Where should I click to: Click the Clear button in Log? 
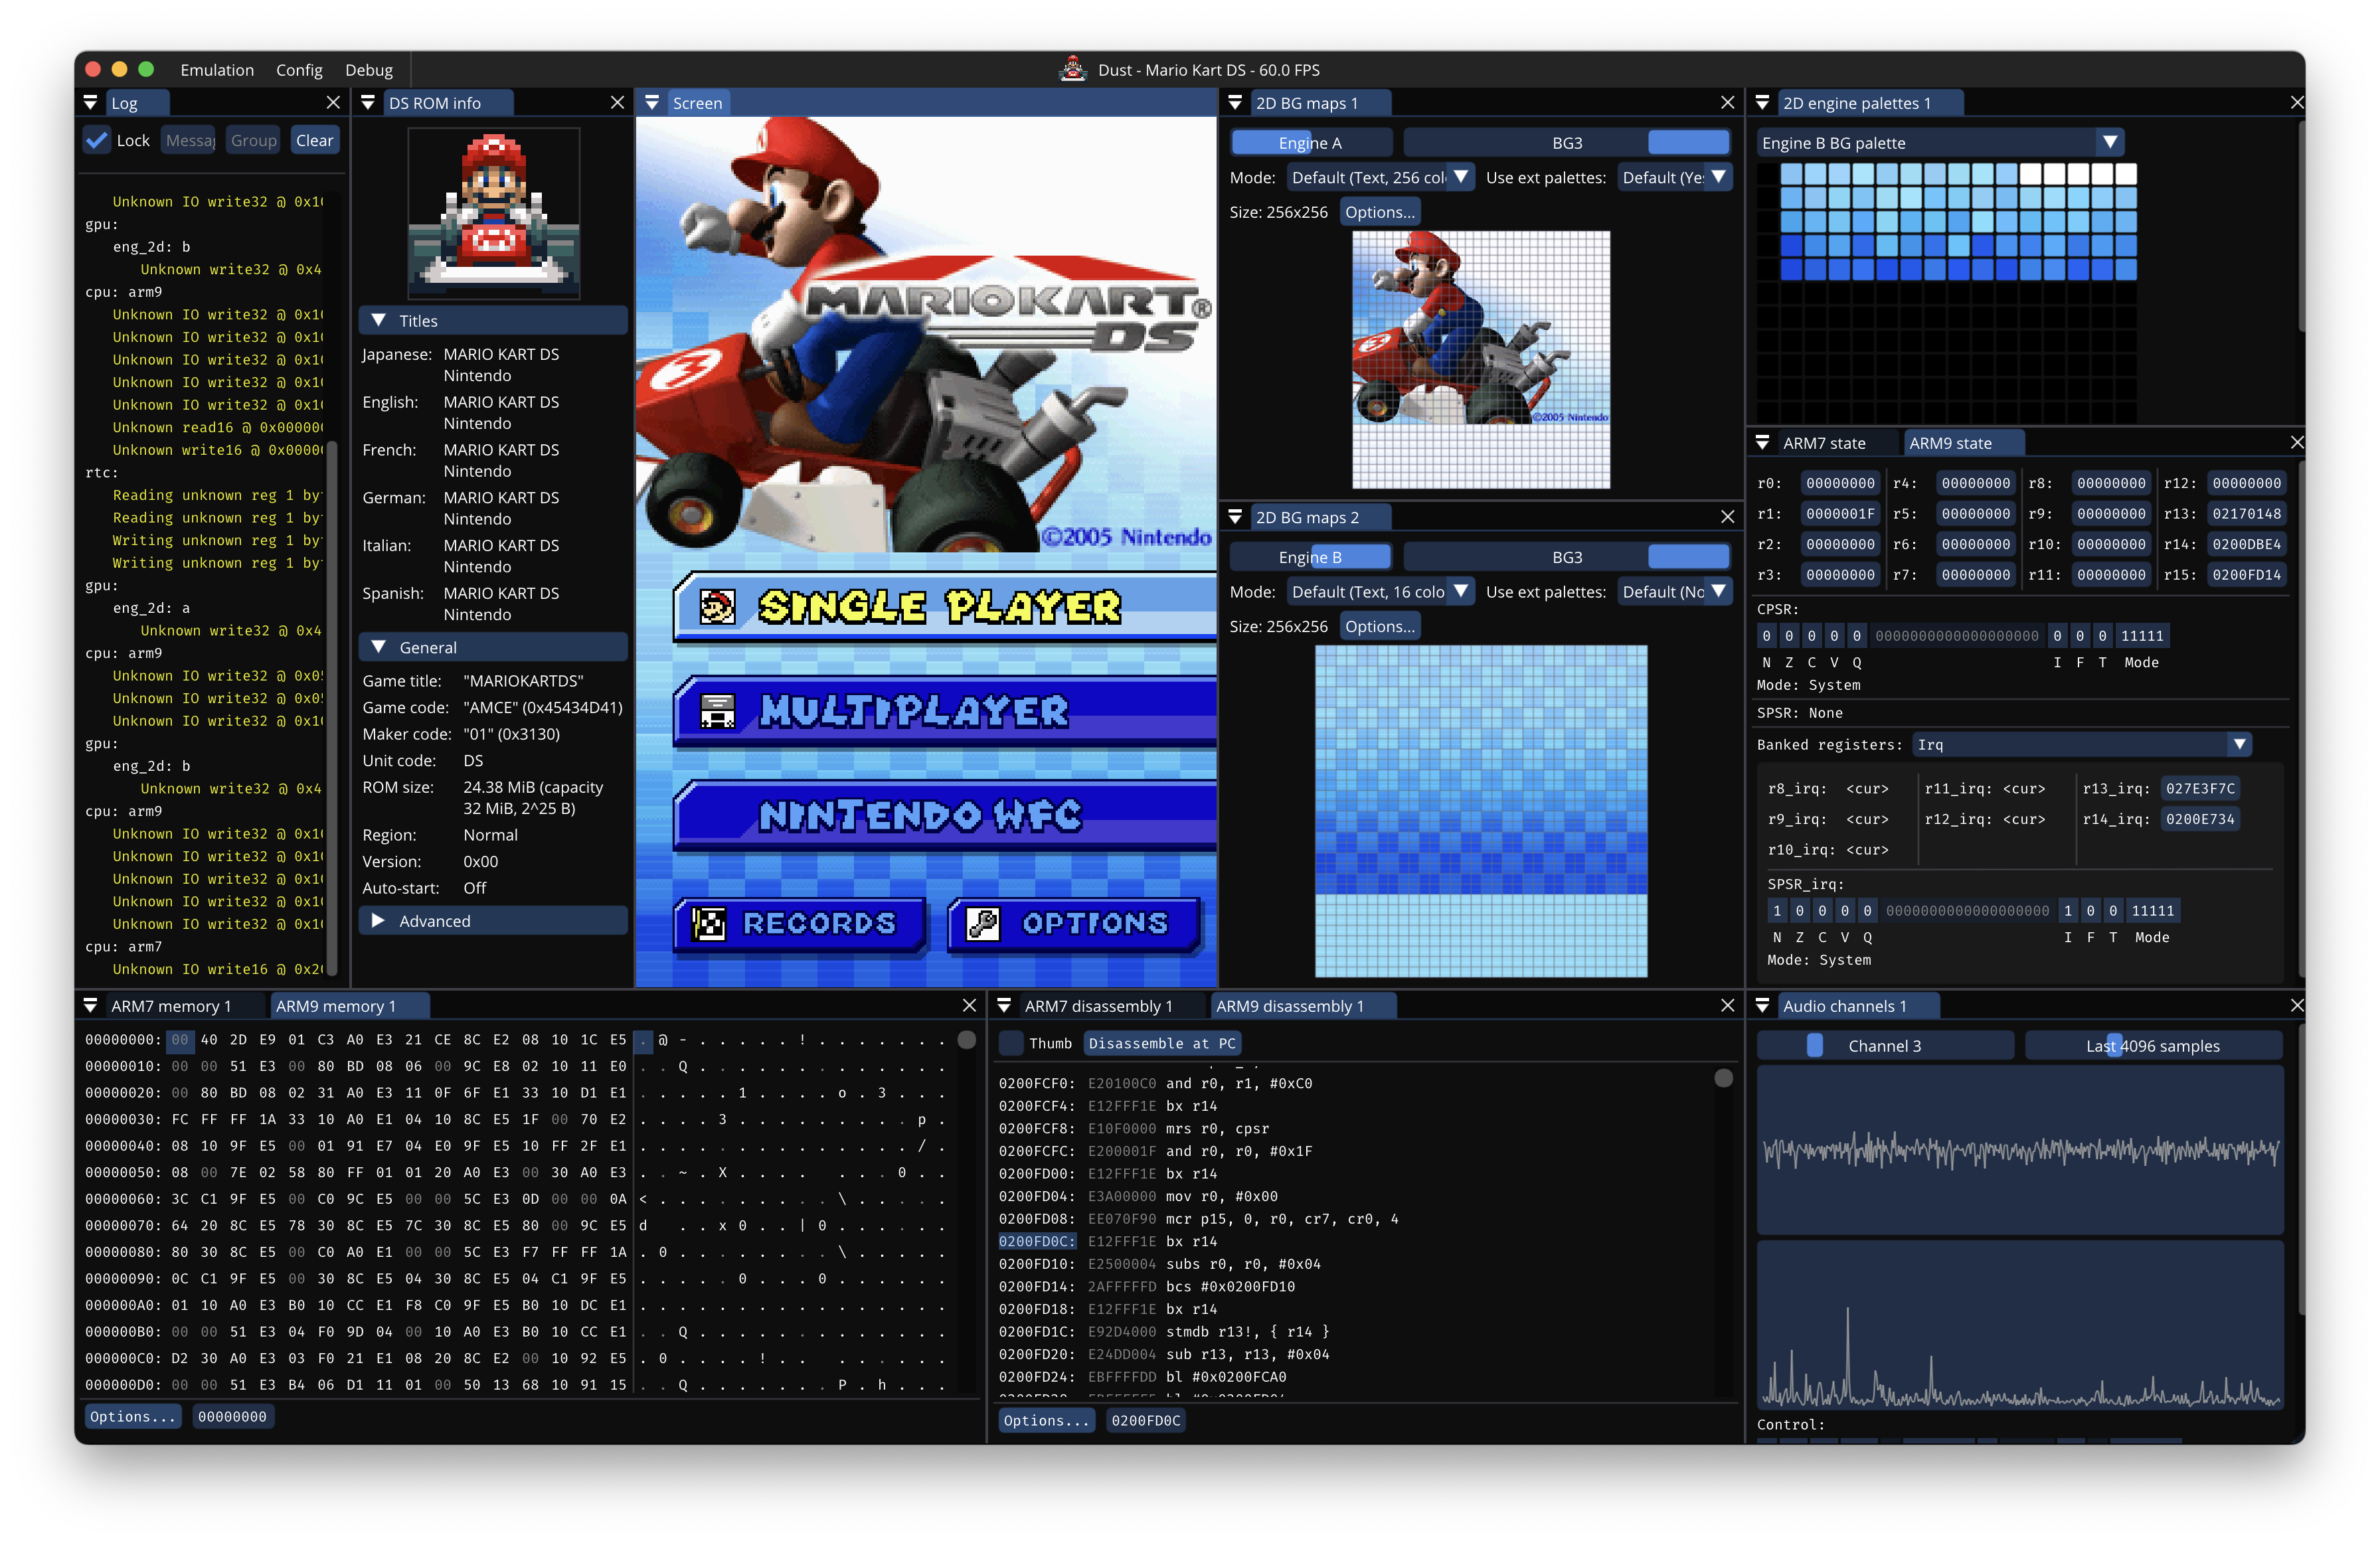click(314, 140)
